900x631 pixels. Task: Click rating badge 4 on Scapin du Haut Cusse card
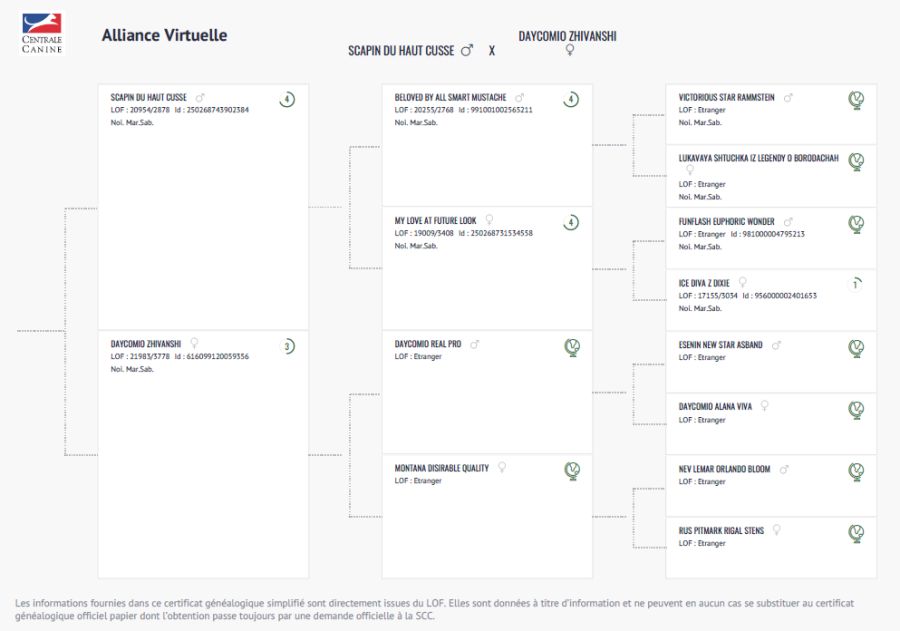click(287, 99)
